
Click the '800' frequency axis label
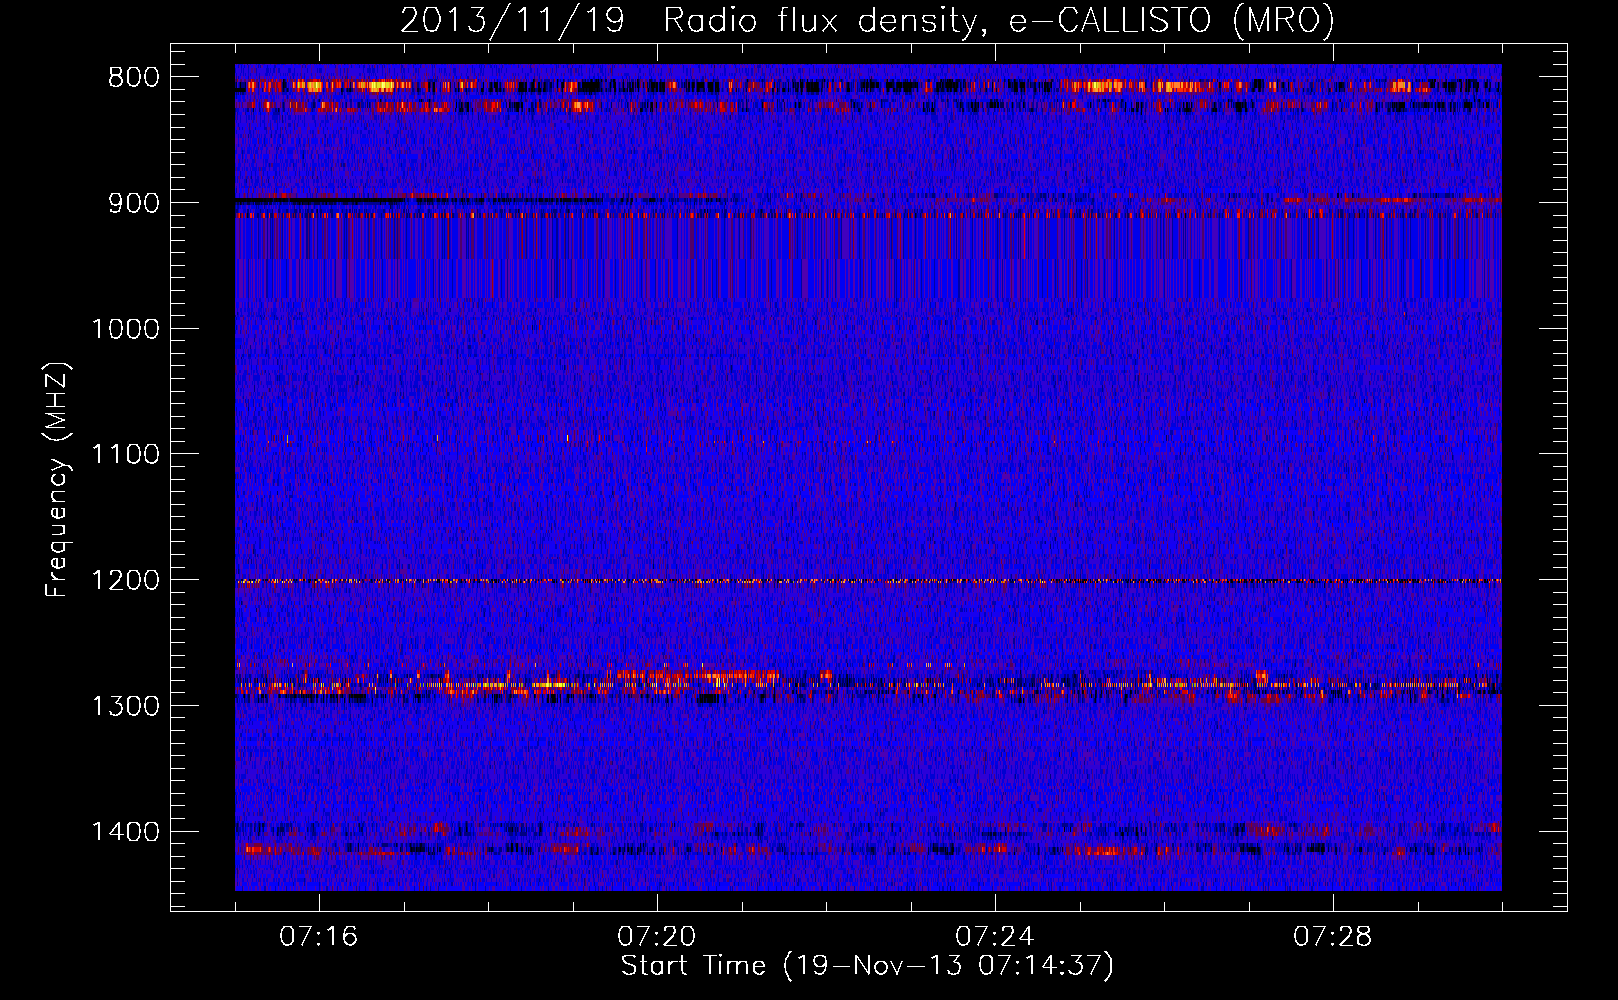click(134, 78)
